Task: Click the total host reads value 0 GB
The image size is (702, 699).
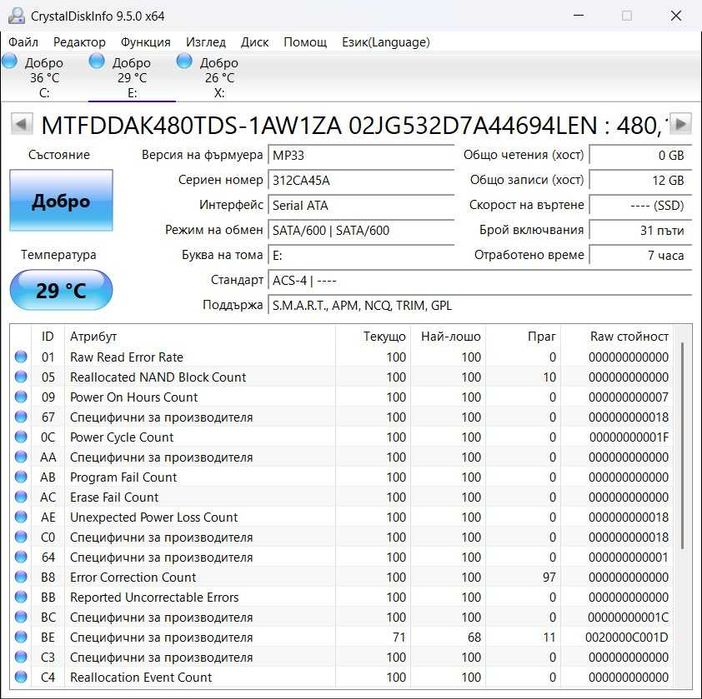Action: tap(641, 155)
